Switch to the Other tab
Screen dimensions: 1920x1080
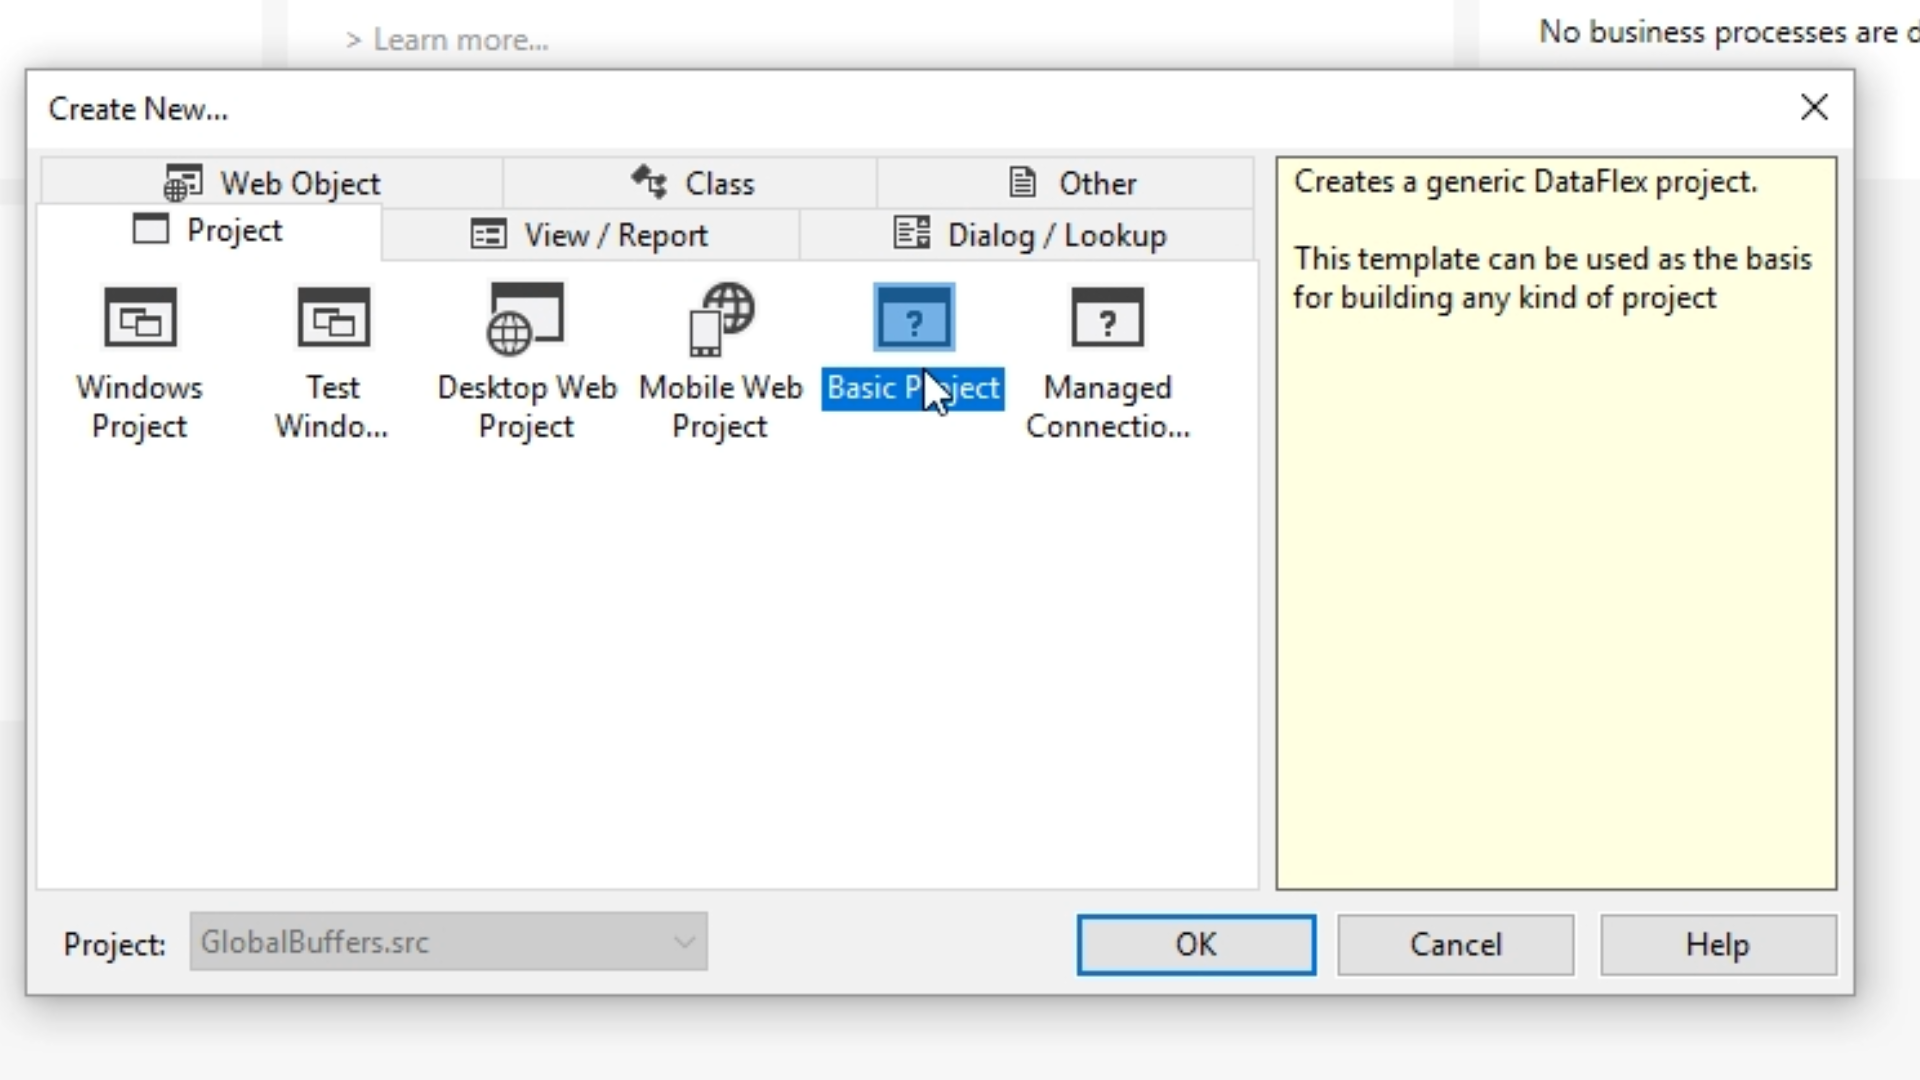(x=1071, y=183)
